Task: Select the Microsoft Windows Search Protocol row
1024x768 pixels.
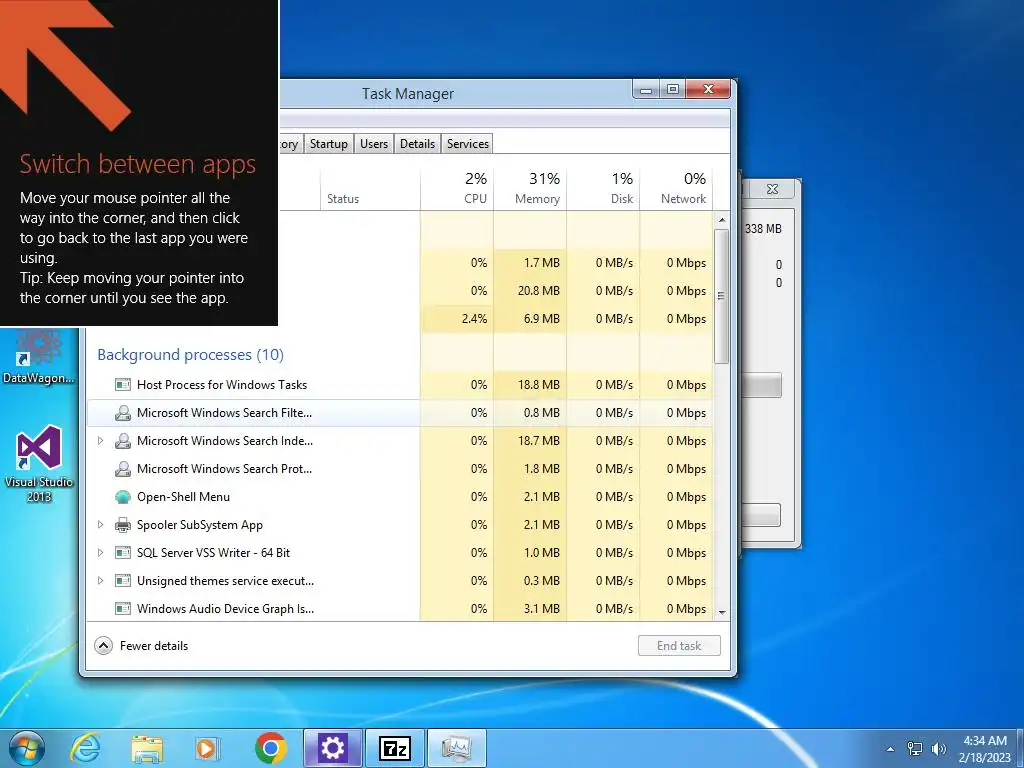Action: point(400,469)
